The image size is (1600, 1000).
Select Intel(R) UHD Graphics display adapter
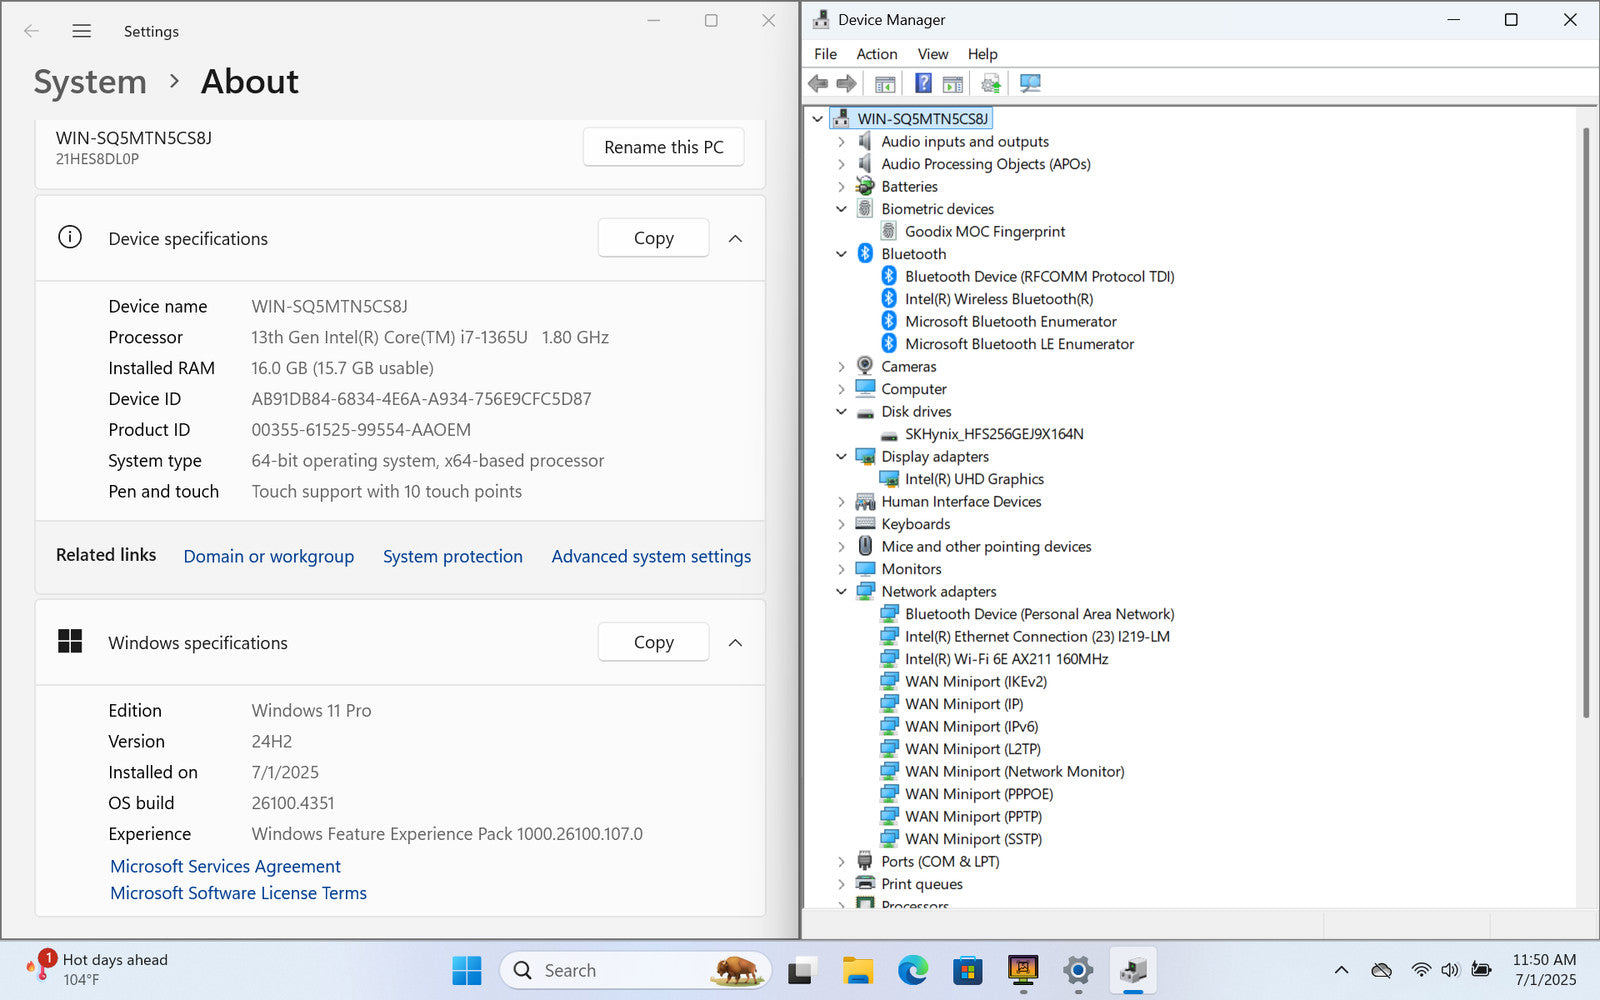(973, 479)
